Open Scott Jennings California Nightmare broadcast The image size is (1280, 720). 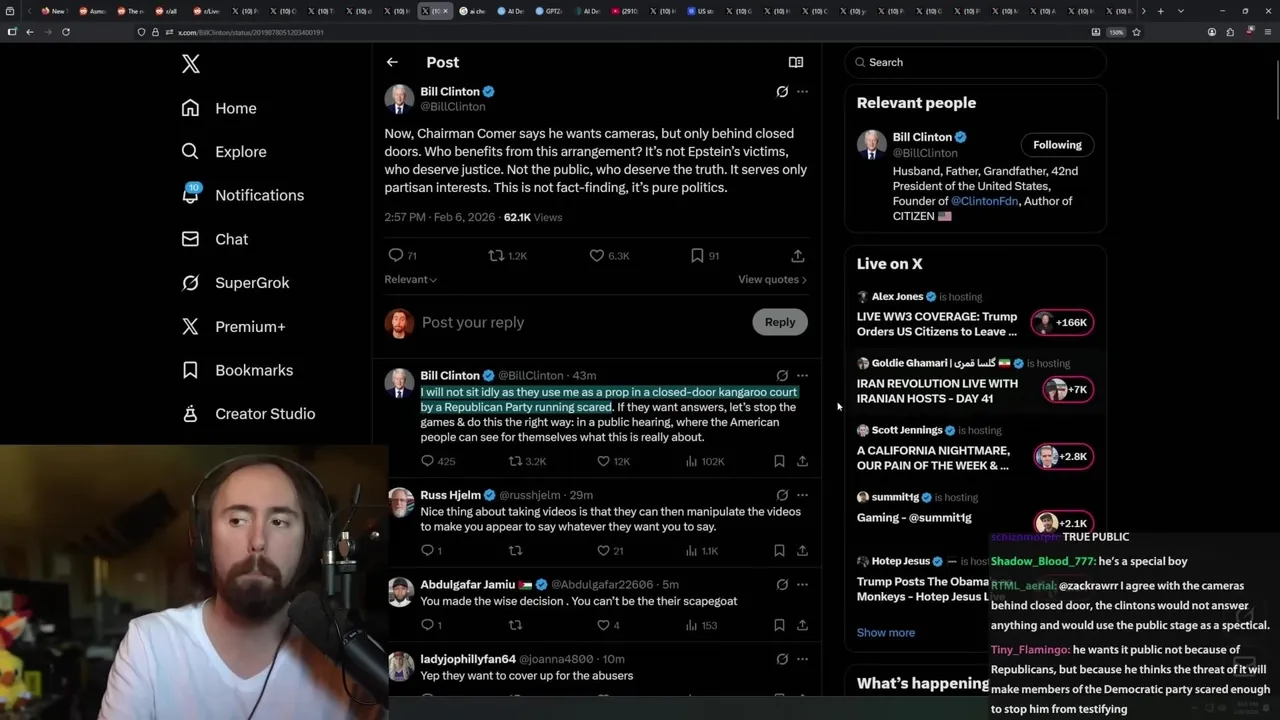point(975,449)
